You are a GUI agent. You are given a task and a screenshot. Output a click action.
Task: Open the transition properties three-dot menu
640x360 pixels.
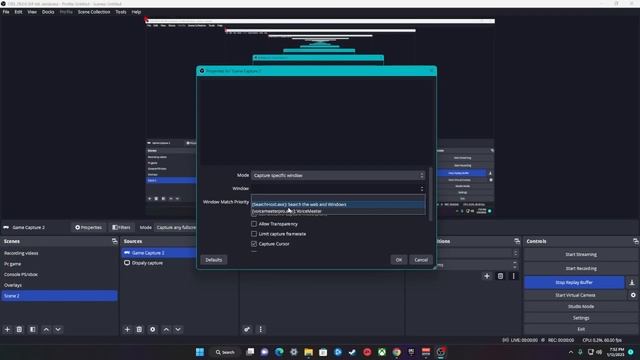pos(513,276)
